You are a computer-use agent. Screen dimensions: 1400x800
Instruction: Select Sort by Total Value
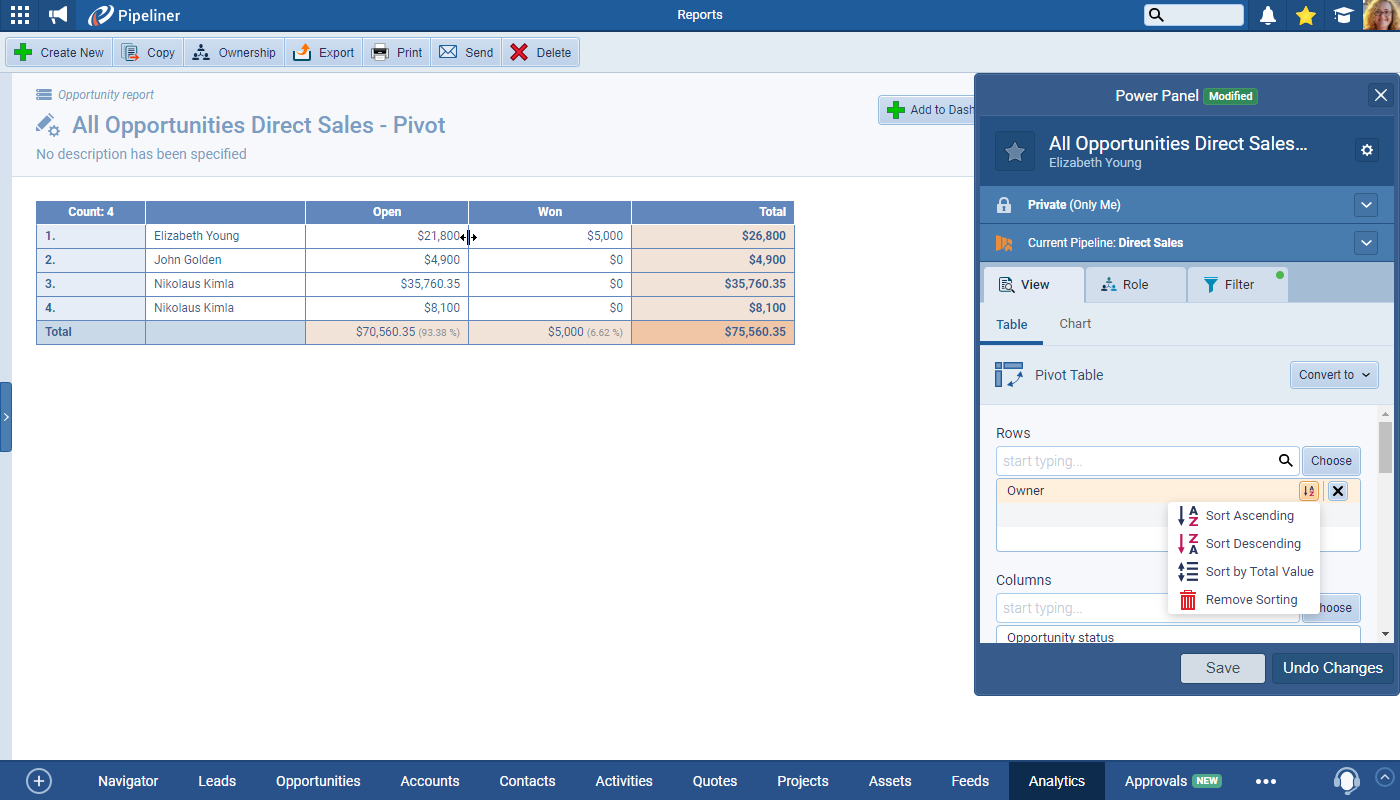[1258, 572]
